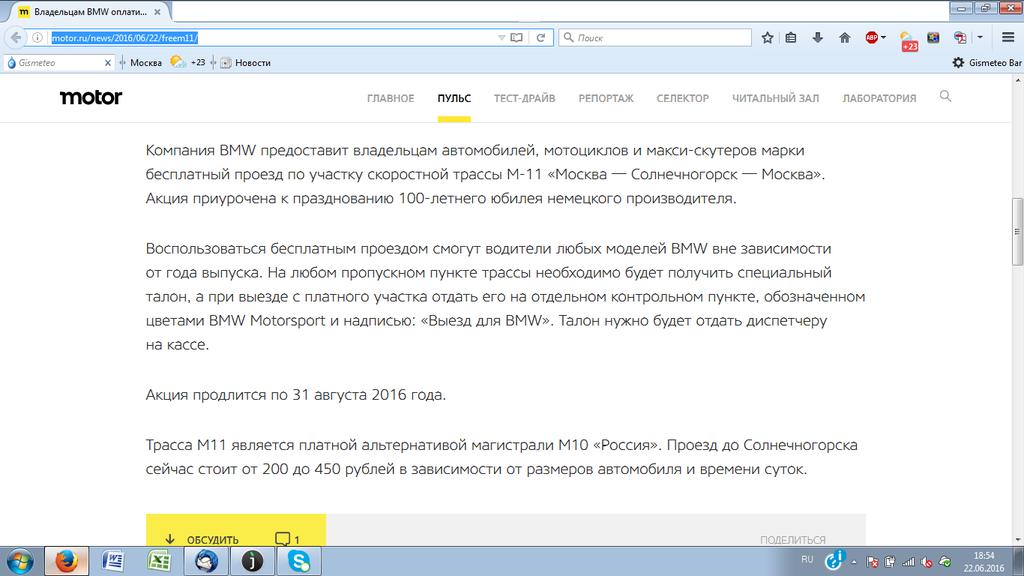This screenshot has width=1024, height=576.
Task: Click the motor site logo
Action: [x=91, y=98]
